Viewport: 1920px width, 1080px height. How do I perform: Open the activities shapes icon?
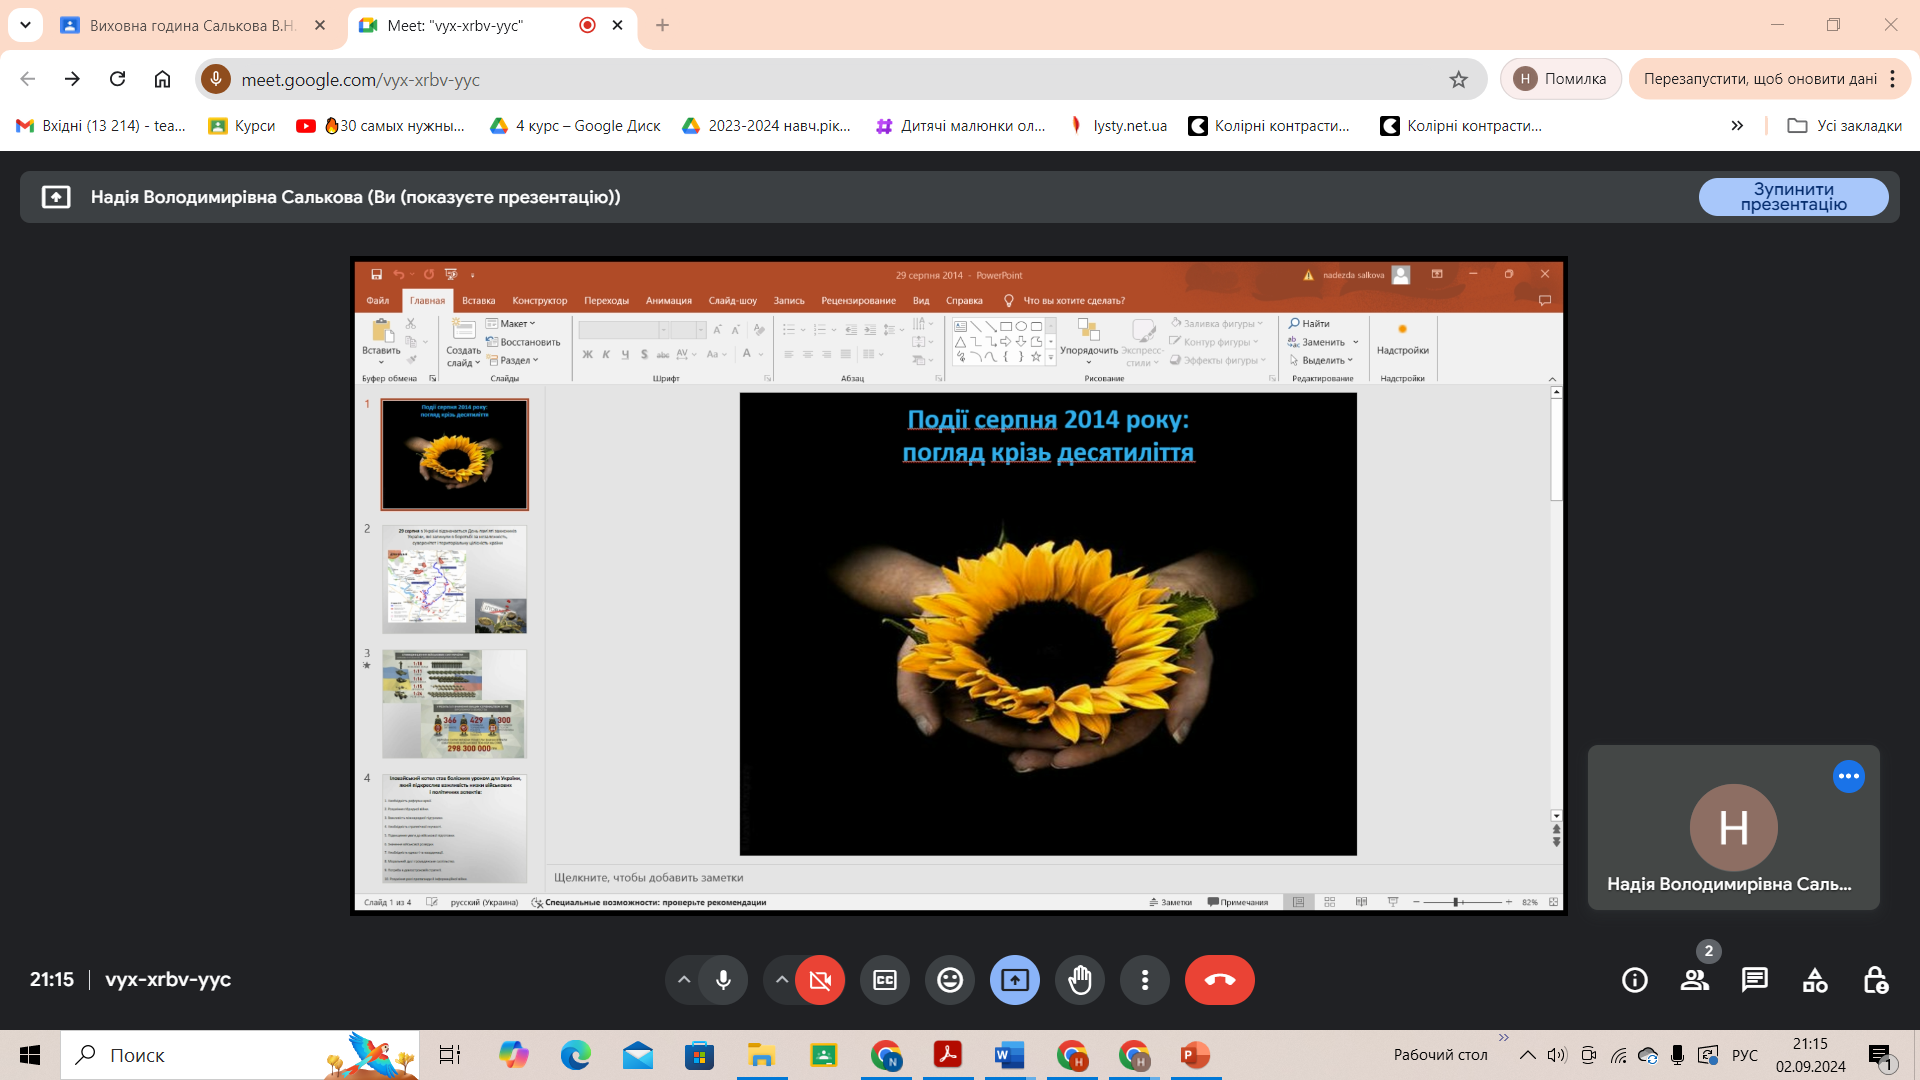[1815, 980]
